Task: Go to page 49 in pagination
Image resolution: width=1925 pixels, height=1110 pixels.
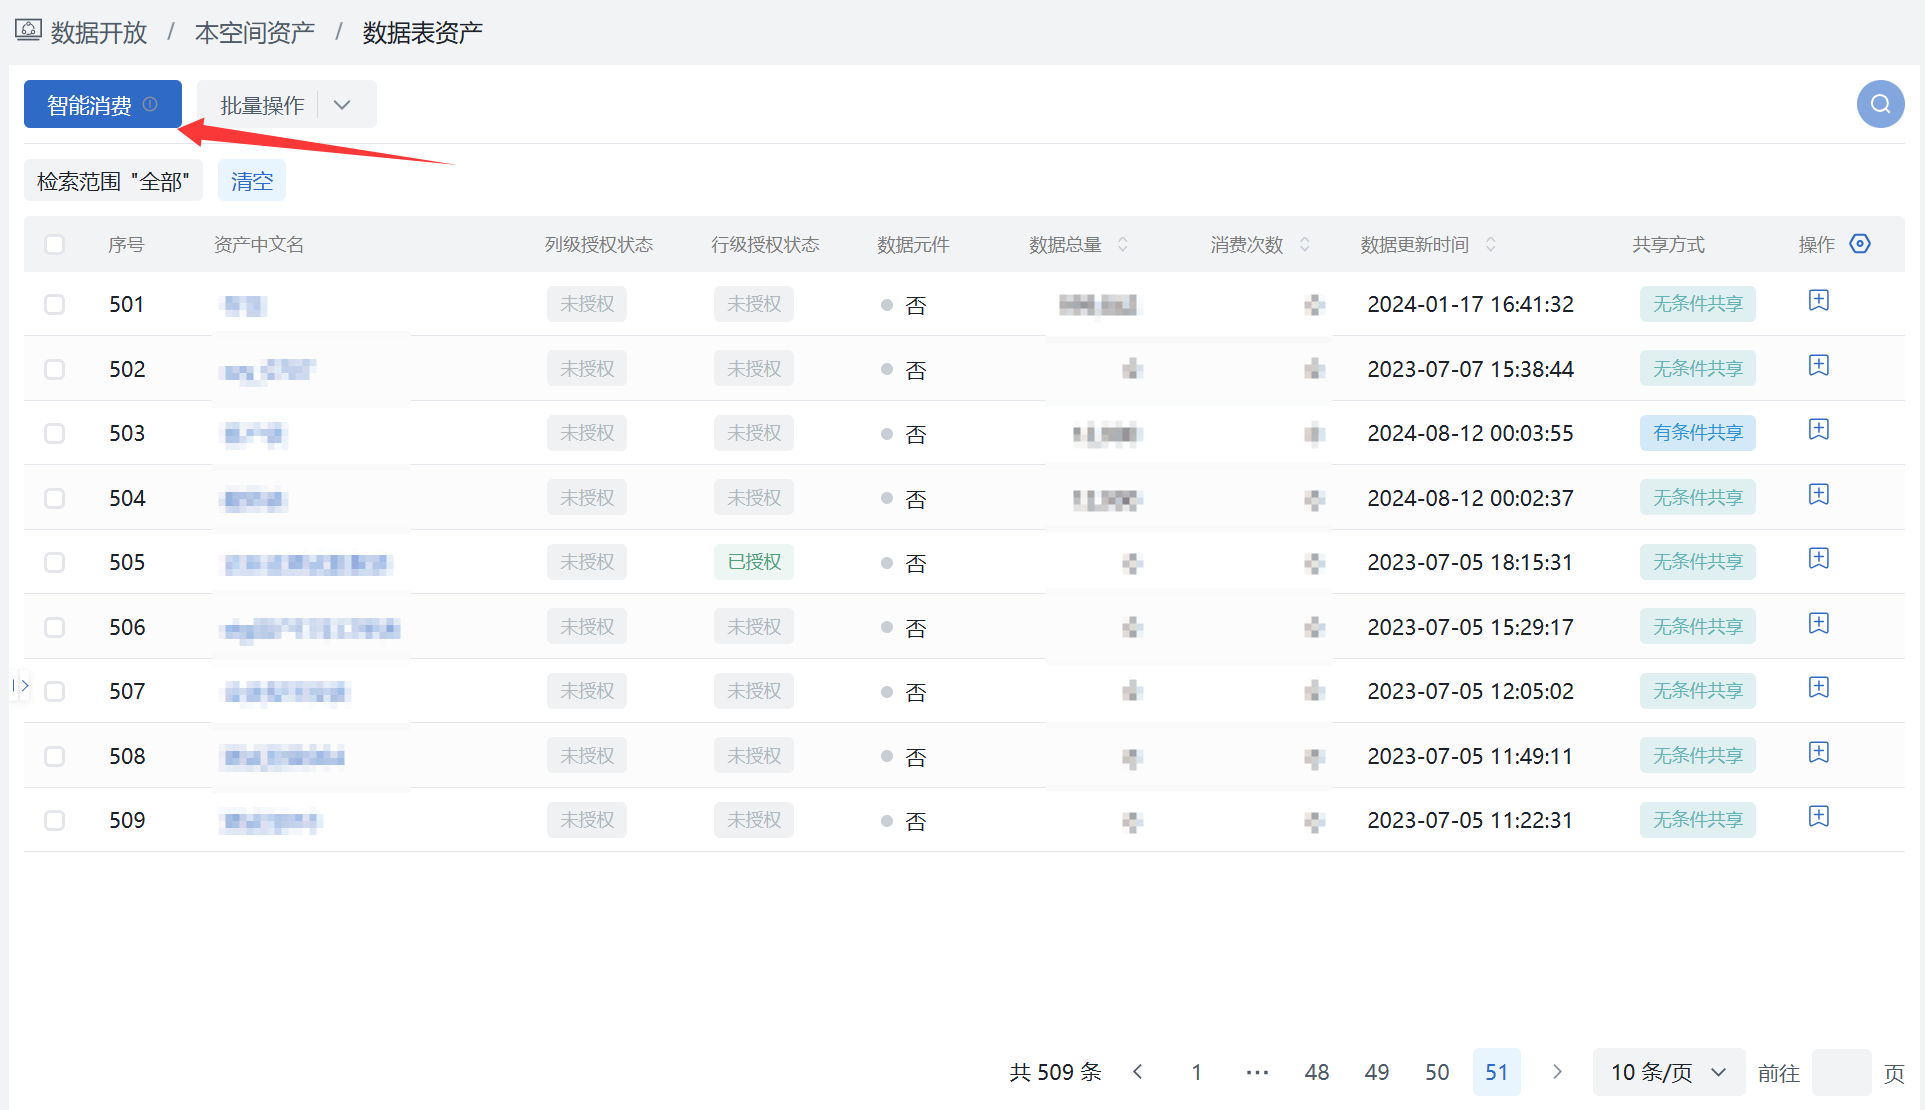Action: 1376,1072
